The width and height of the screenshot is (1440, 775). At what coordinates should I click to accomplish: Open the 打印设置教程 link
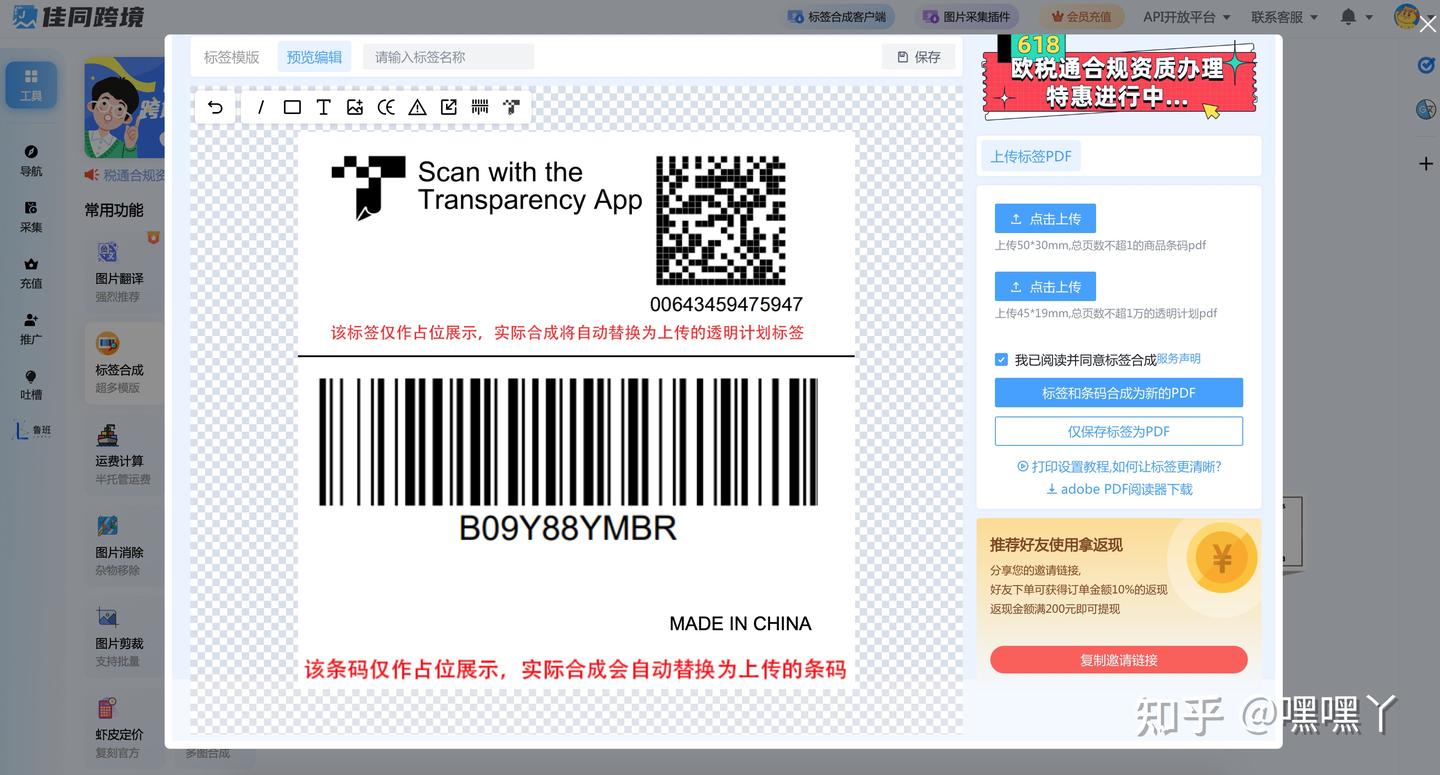click(1119, 467)
